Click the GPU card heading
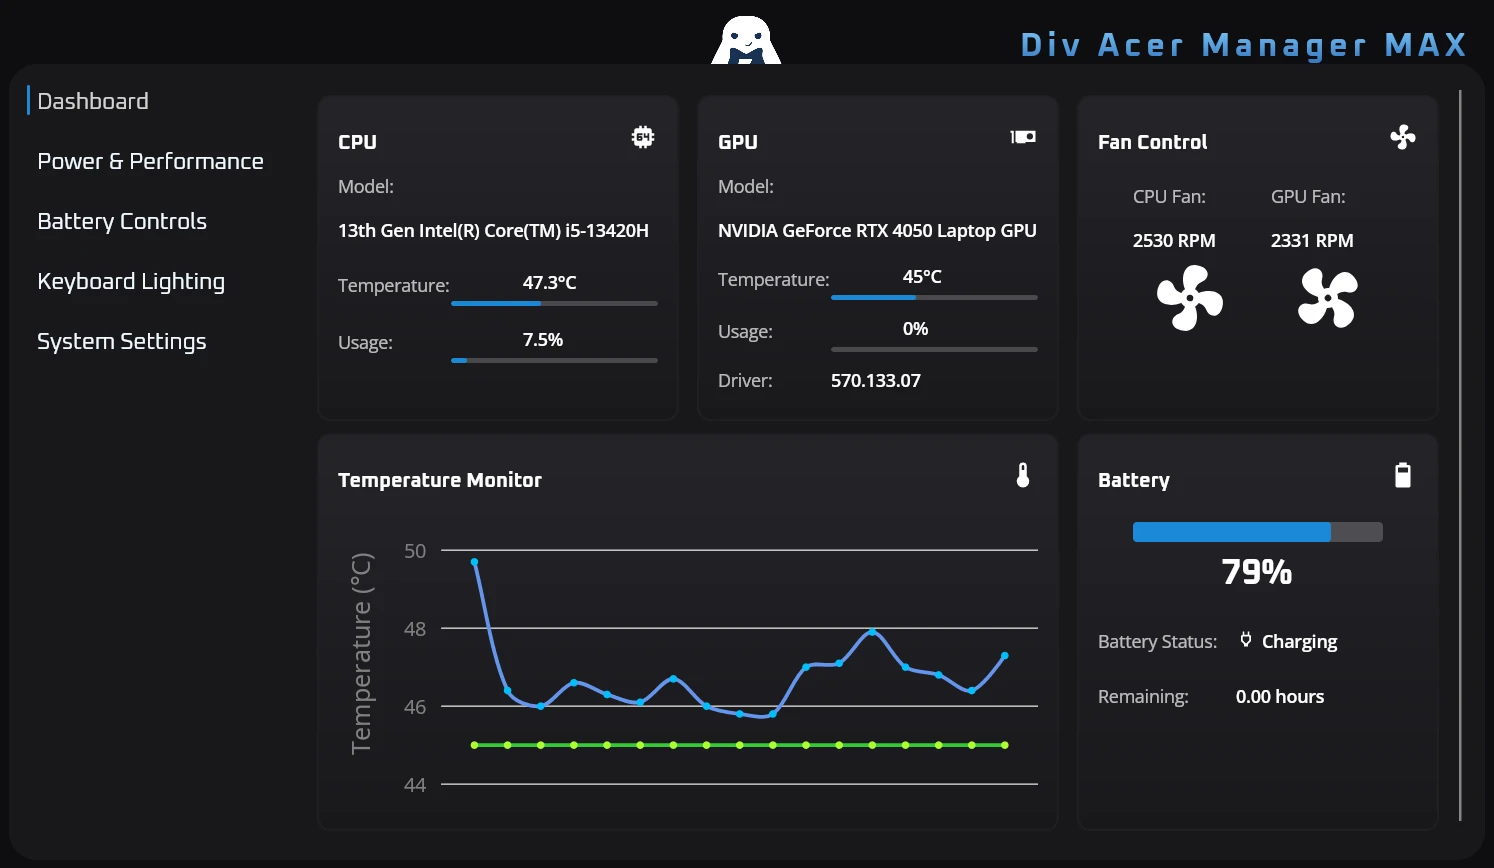This screenshot has width=1494, height=868. tap(738, 142)
